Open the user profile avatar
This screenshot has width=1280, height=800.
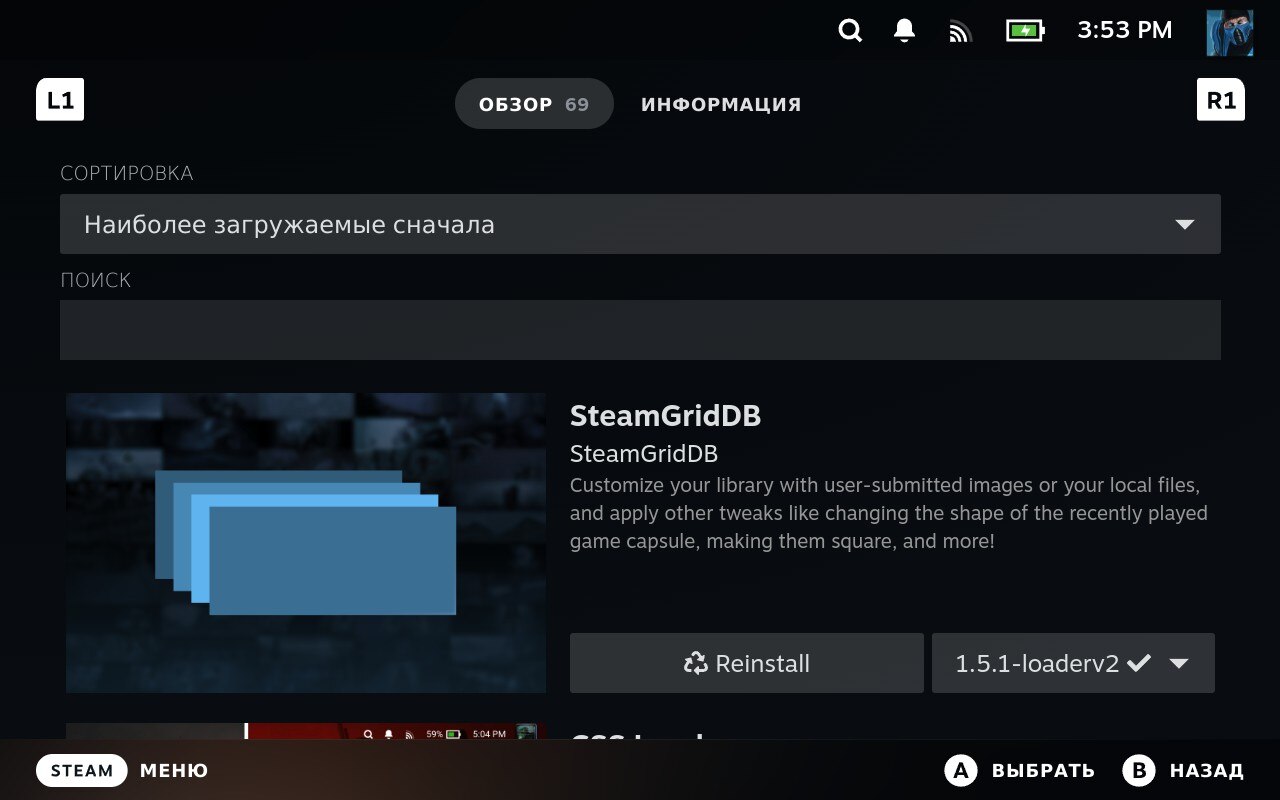(x=1229, y=32)
